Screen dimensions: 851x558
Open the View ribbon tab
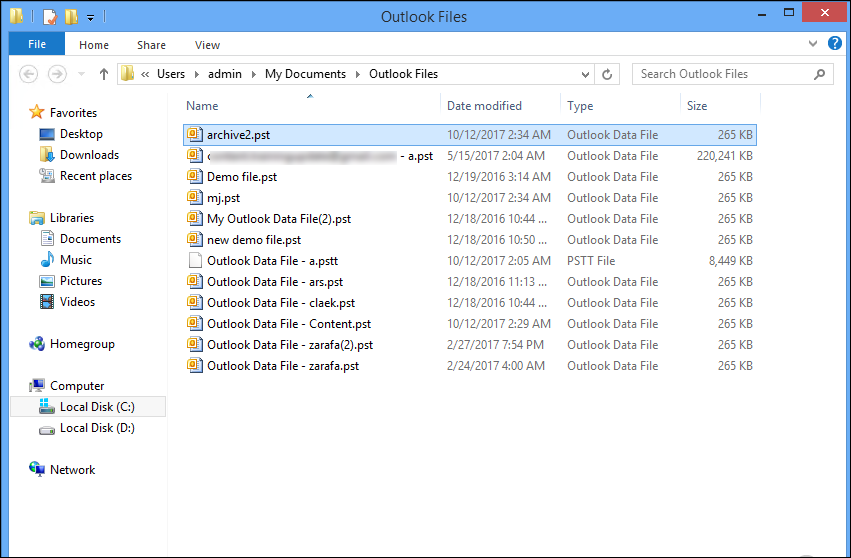coord(207,45)
